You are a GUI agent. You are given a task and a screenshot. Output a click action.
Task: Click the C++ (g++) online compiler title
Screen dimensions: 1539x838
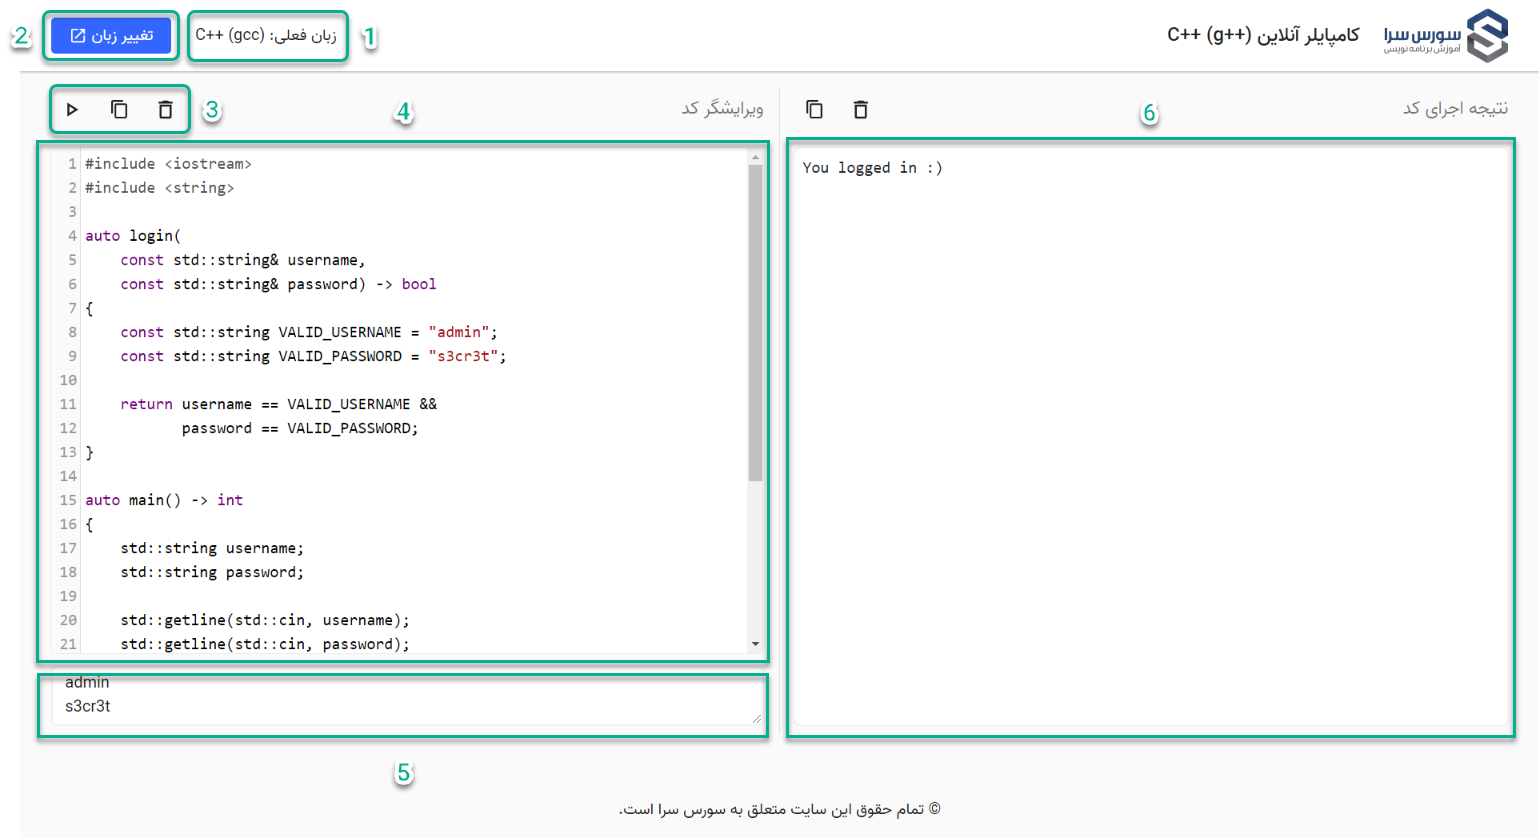click(x=1263, y=35)
